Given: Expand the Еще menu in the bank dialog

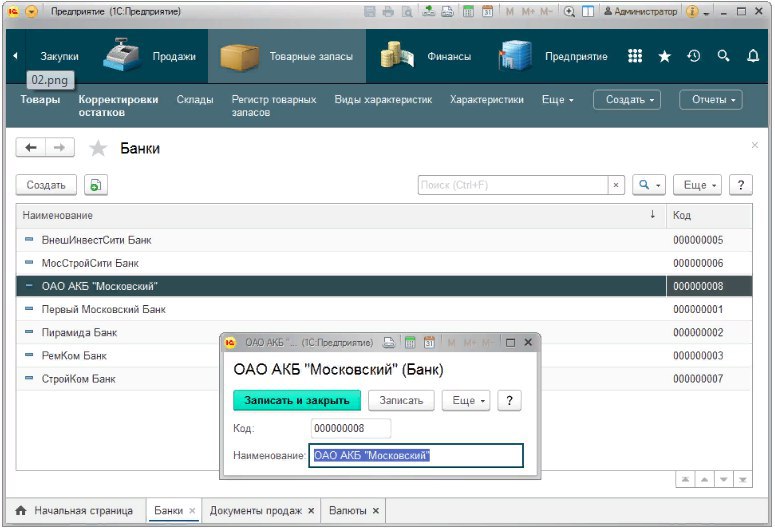Looking at the screenshot, I should [466, 400].
